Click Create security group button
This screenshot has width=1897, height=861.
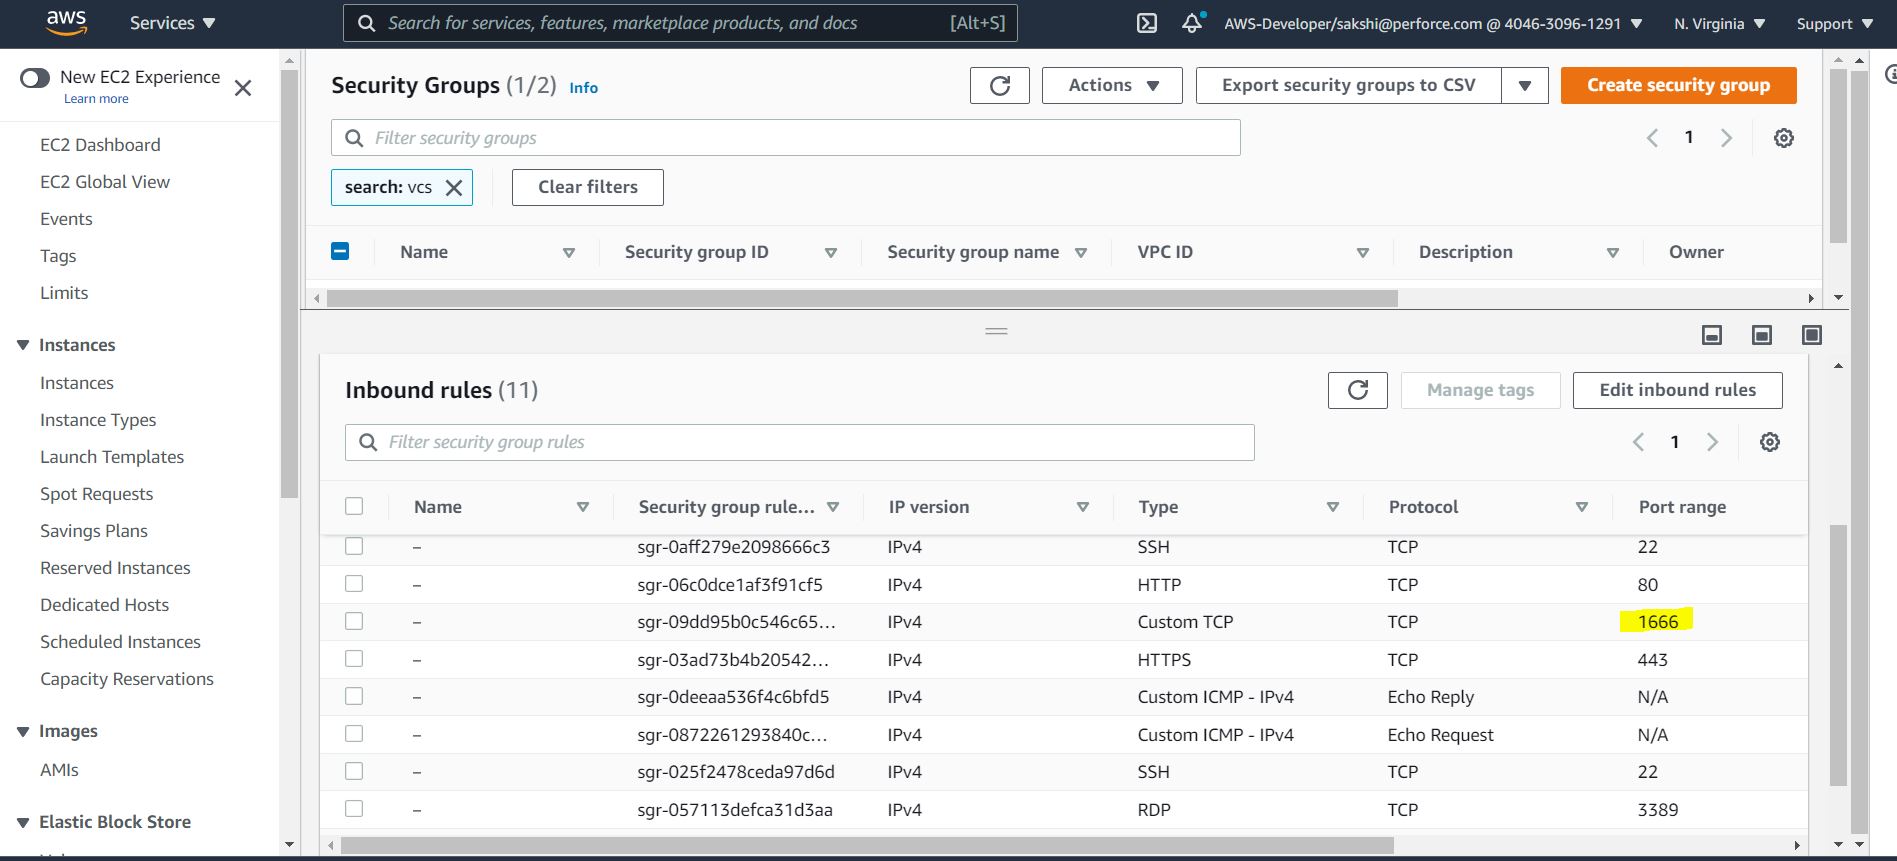[1677, 86]
